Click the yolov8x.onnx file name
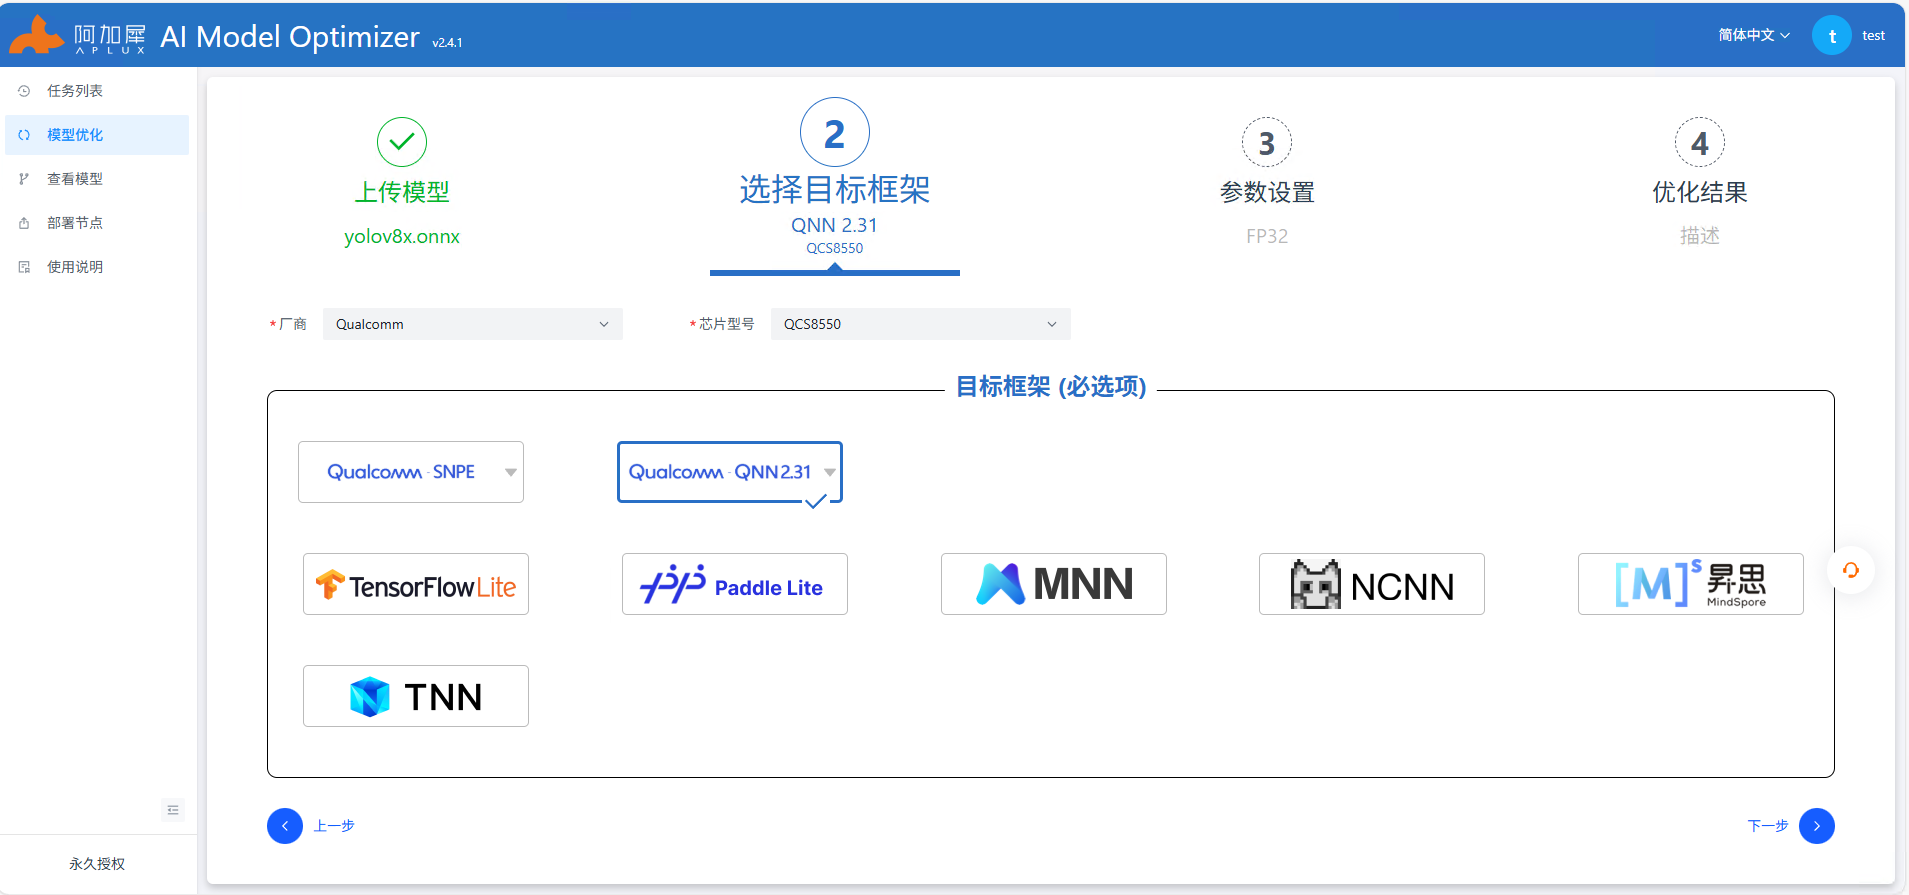 [x=402, y=237]
